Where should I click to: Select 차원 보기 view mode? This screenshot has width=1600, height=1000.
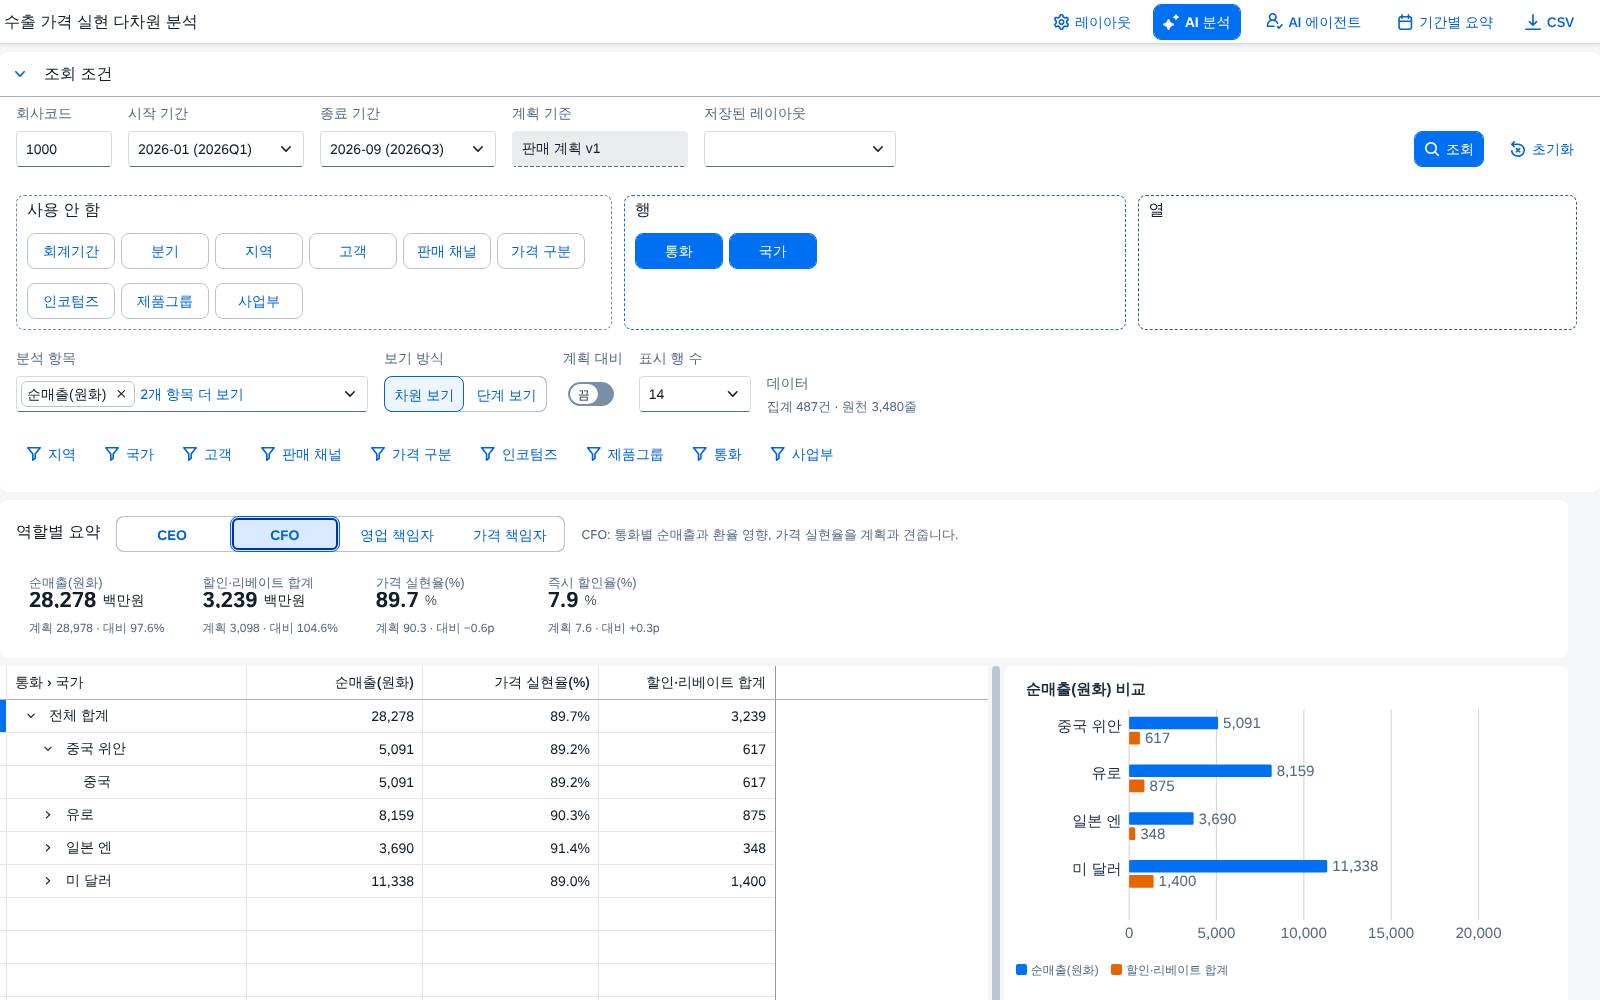tap(424, 394)
